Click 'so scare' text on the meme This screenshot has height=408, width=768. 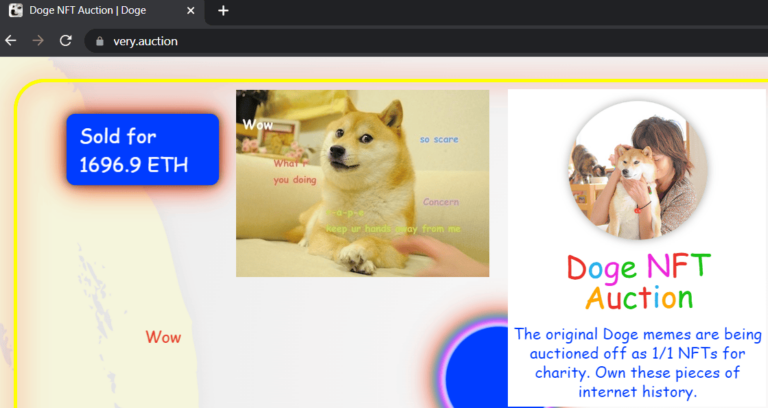click(x=439, y=140)
